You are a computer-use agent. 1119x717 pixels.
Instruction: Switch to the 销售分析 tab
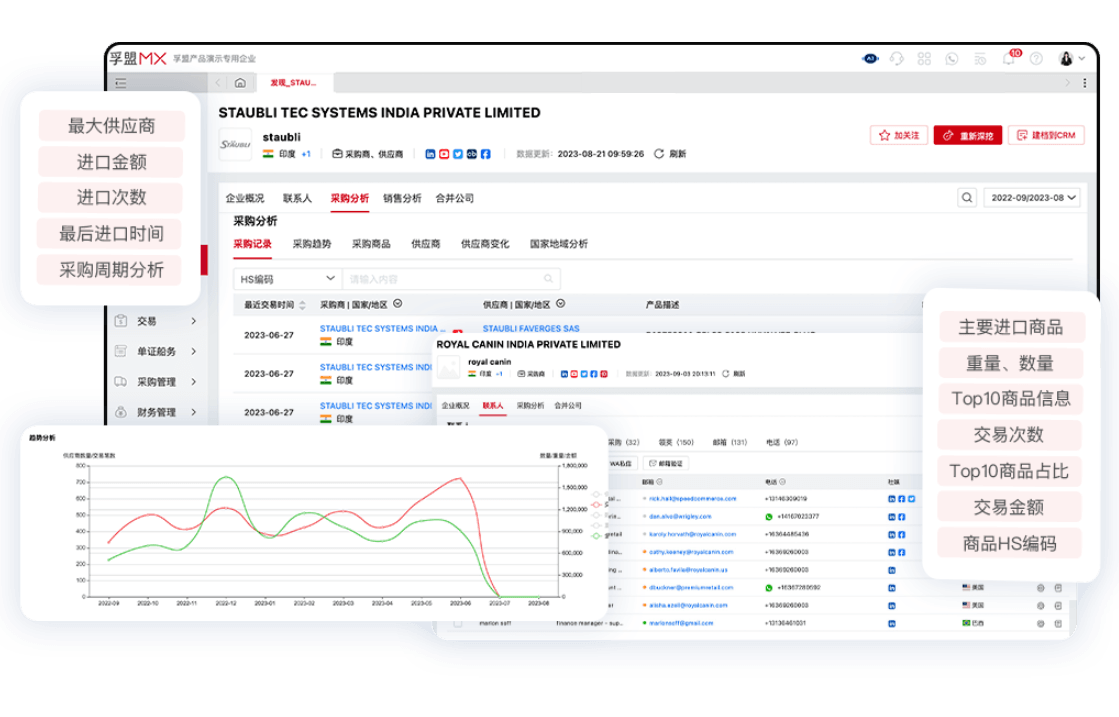coord(402,198)
